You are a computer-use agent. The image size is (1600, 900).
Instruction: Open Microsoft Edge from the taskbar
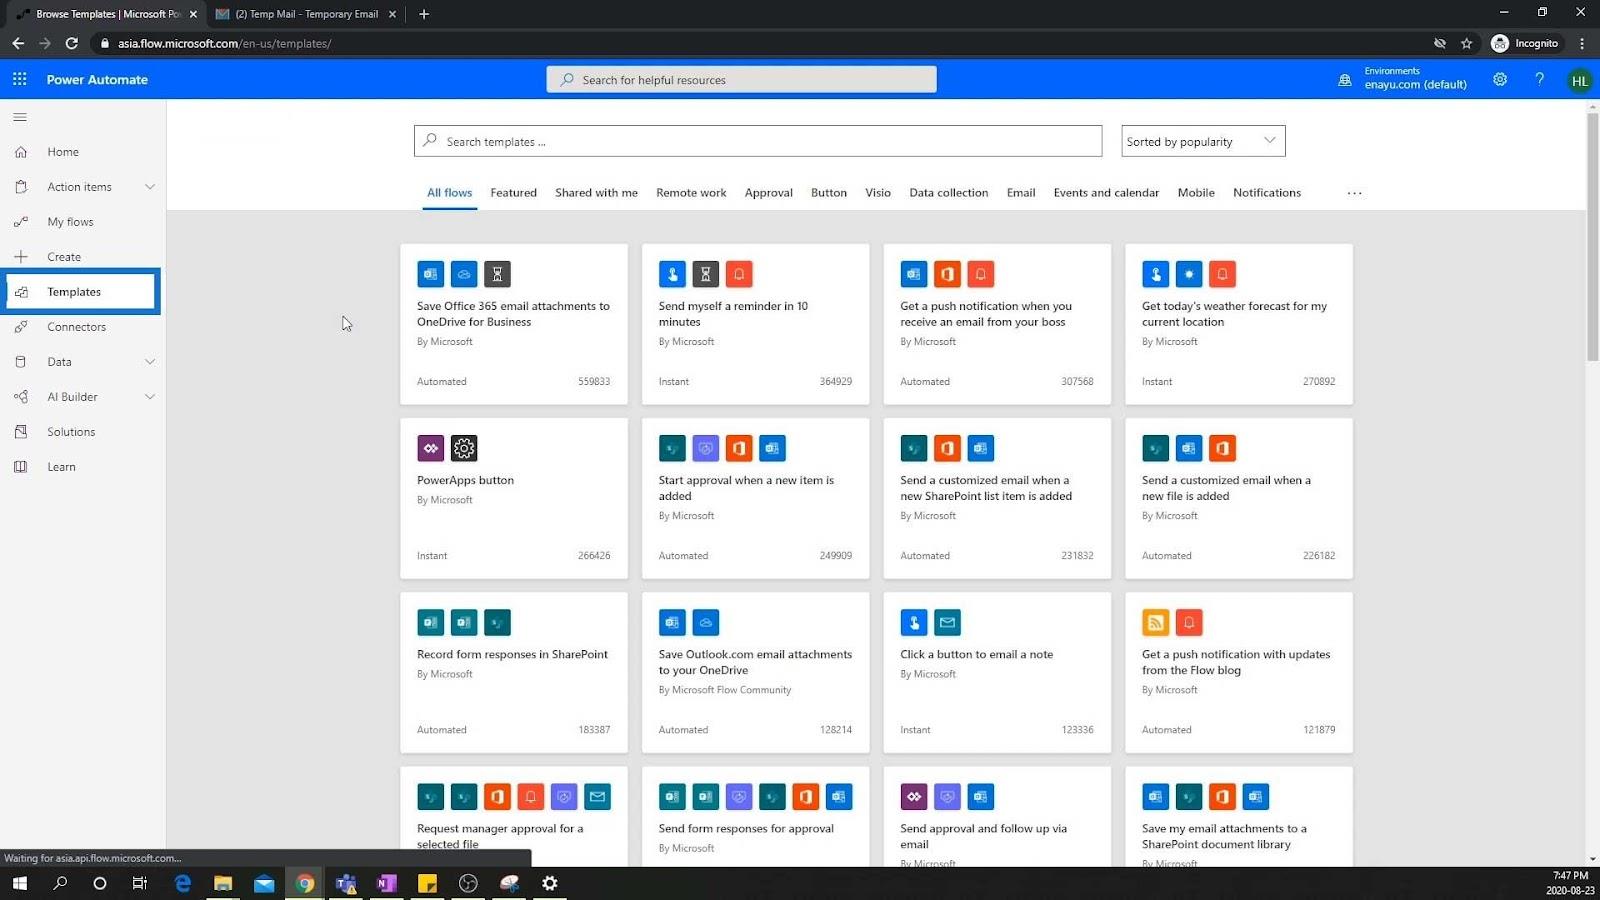coord(183,883)
